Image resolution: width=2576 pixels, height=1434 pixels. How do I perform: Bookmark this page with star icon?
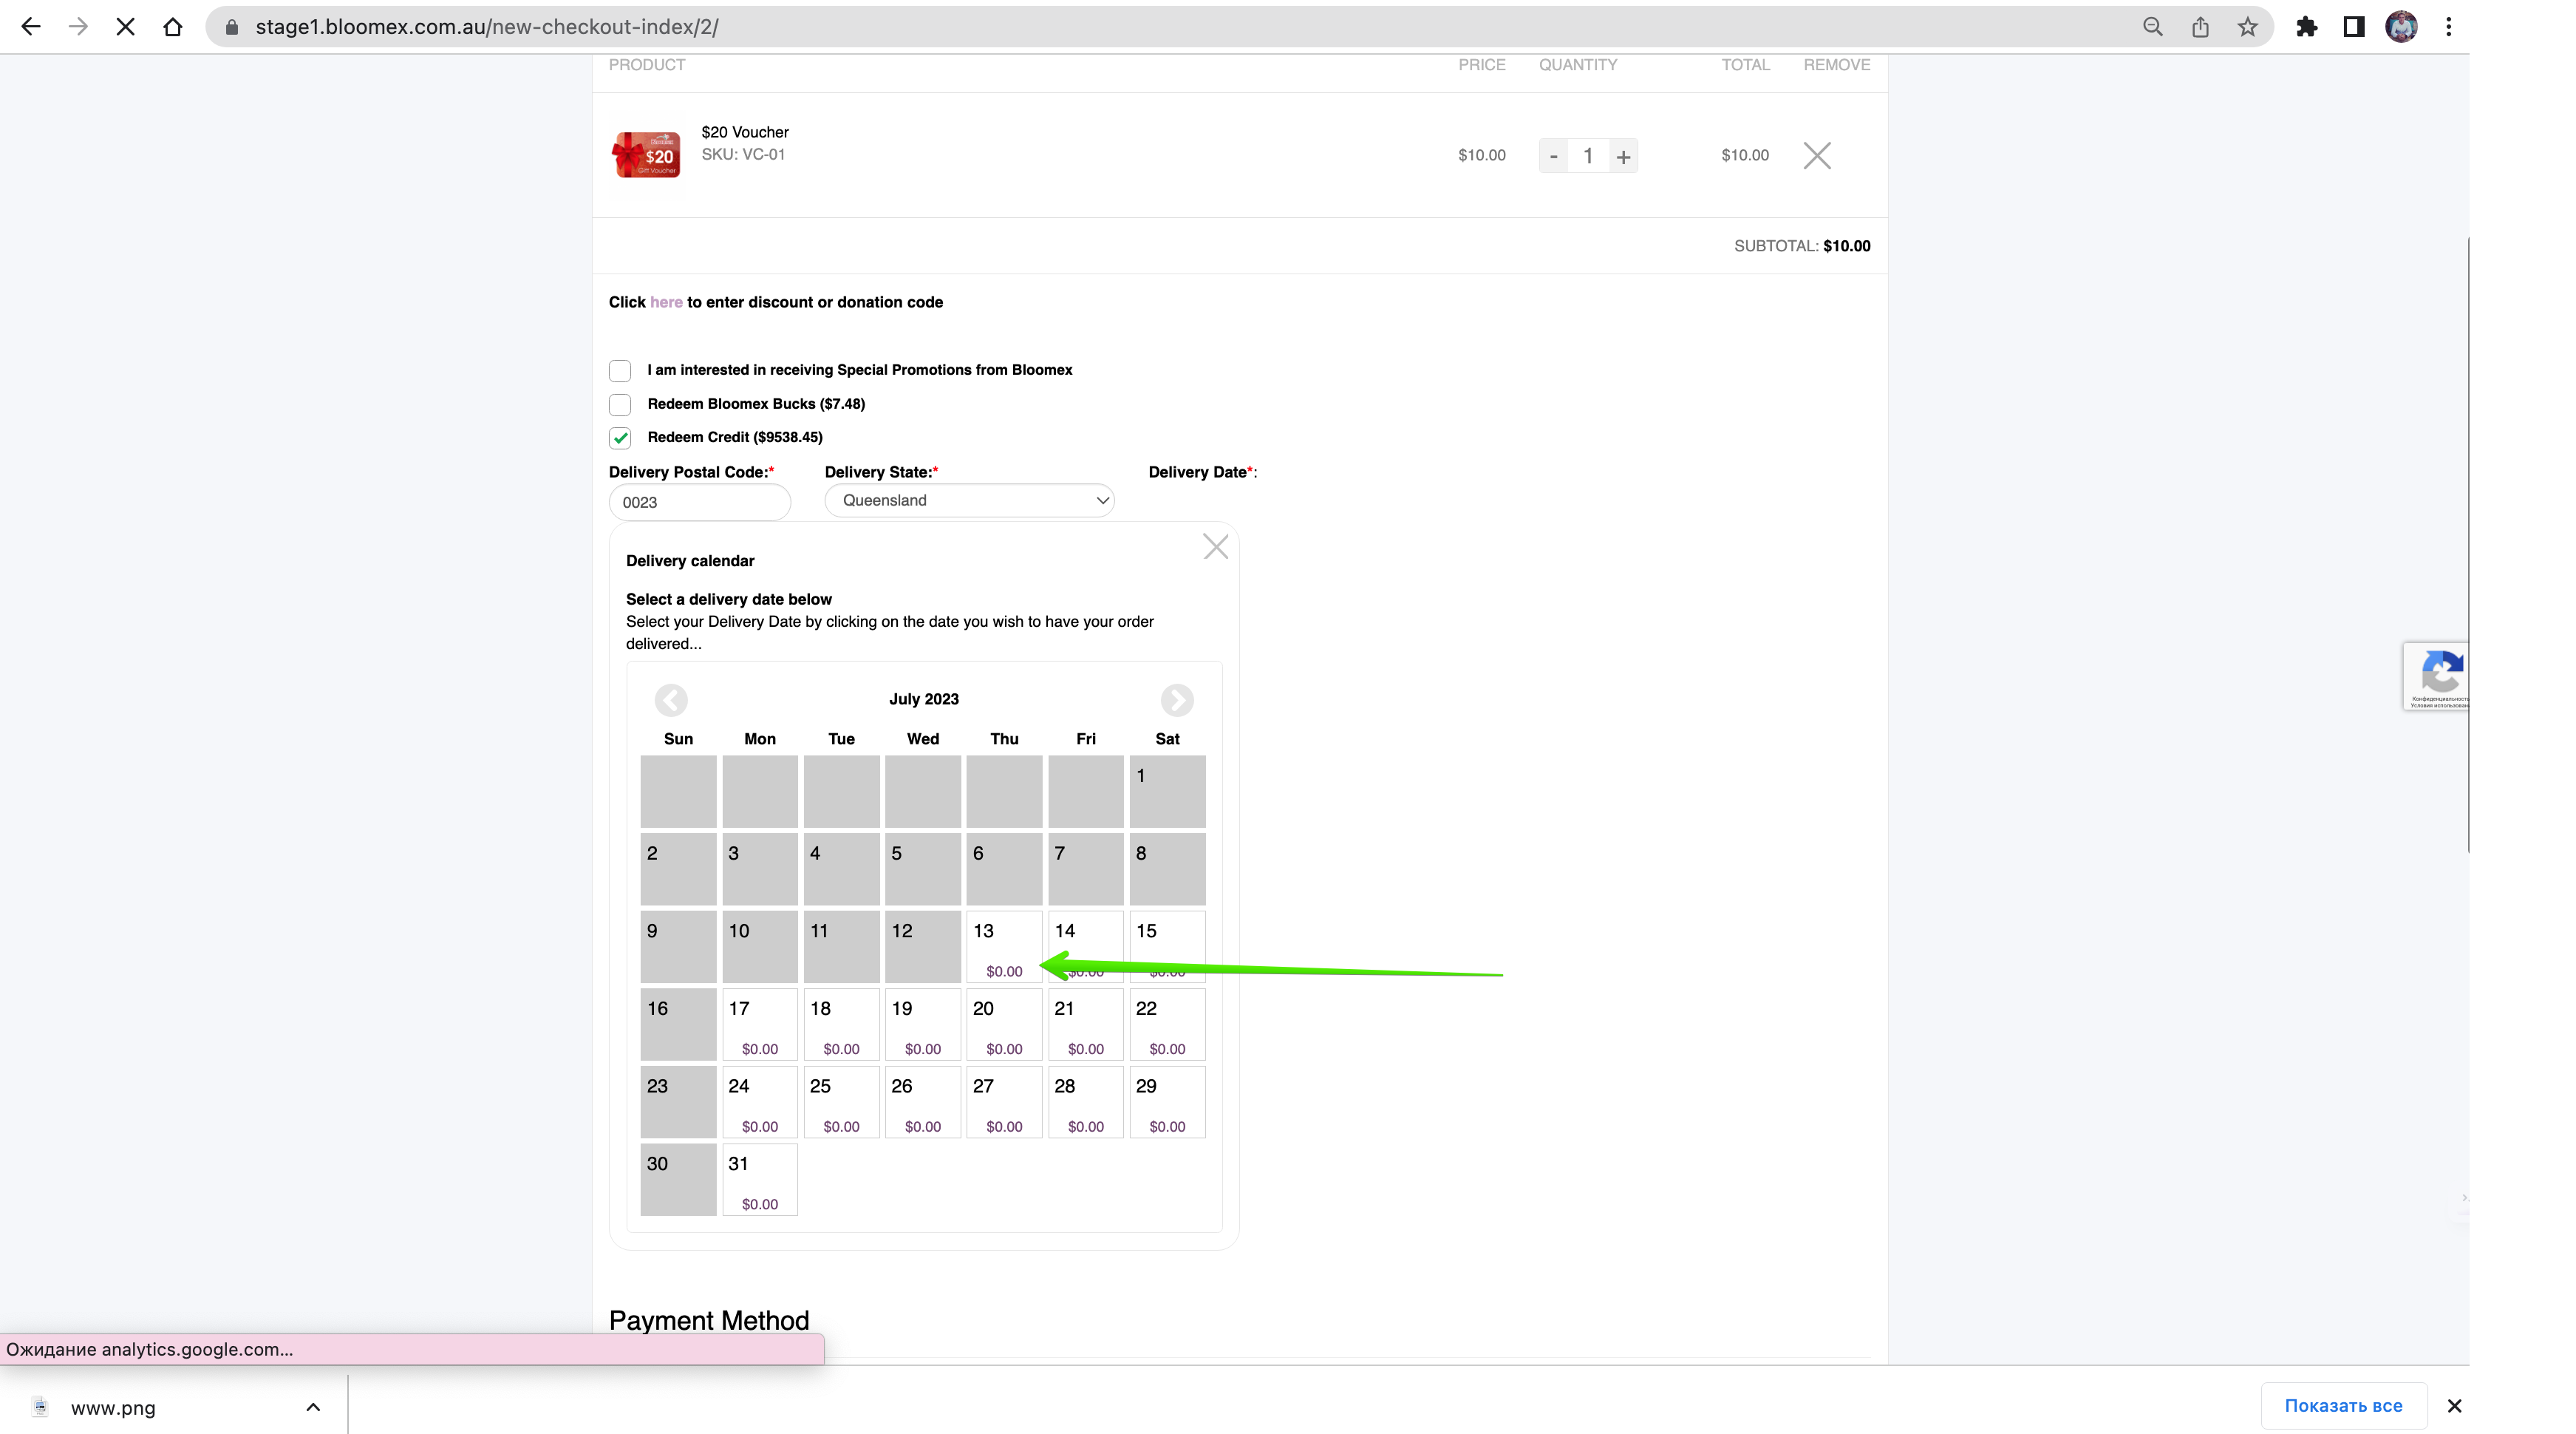pos(2247,27)
